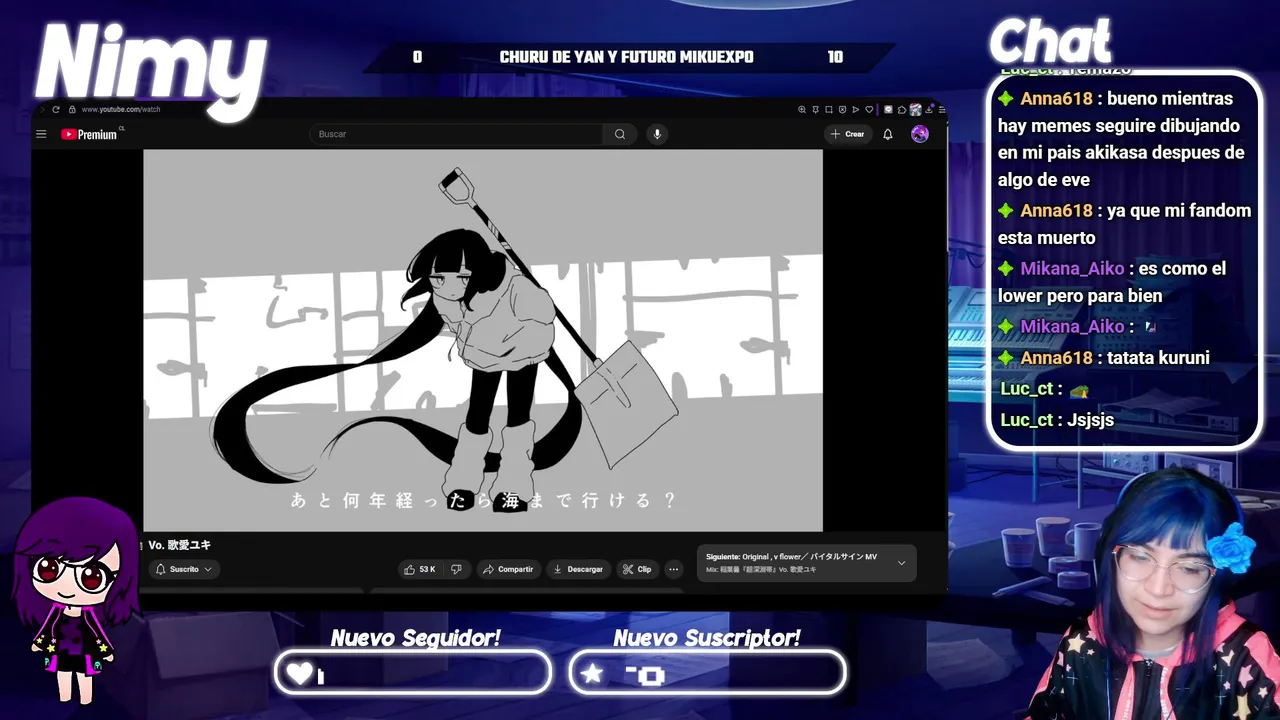Take a snapshot with the browser capture icon
This screenshot has height=720, width=1280.
click(x=829, y=109)
